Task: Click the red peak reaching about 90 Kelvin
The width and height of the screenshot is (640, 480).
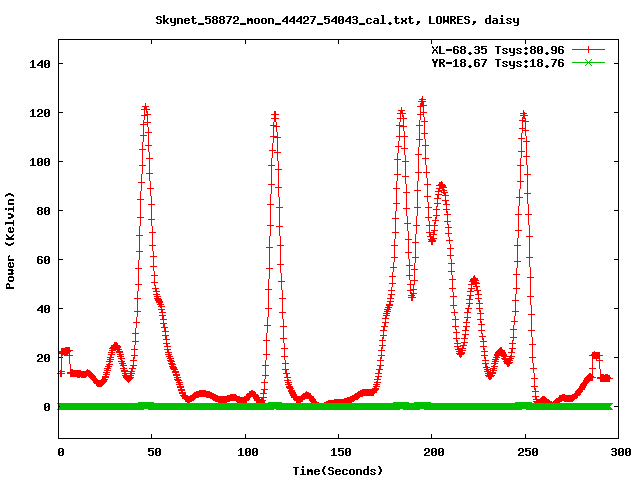Action: [441, 186]
